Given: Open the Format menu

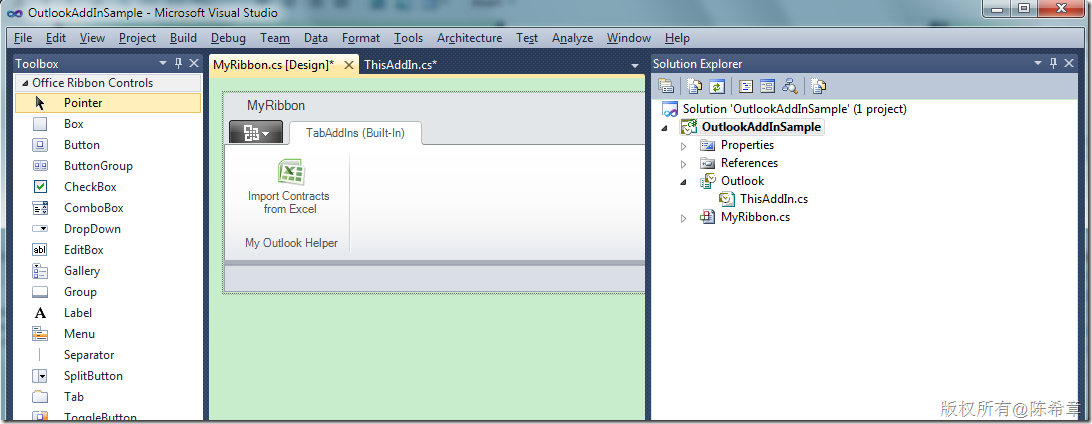Looking at the screenshot, I should coord(361,38).
